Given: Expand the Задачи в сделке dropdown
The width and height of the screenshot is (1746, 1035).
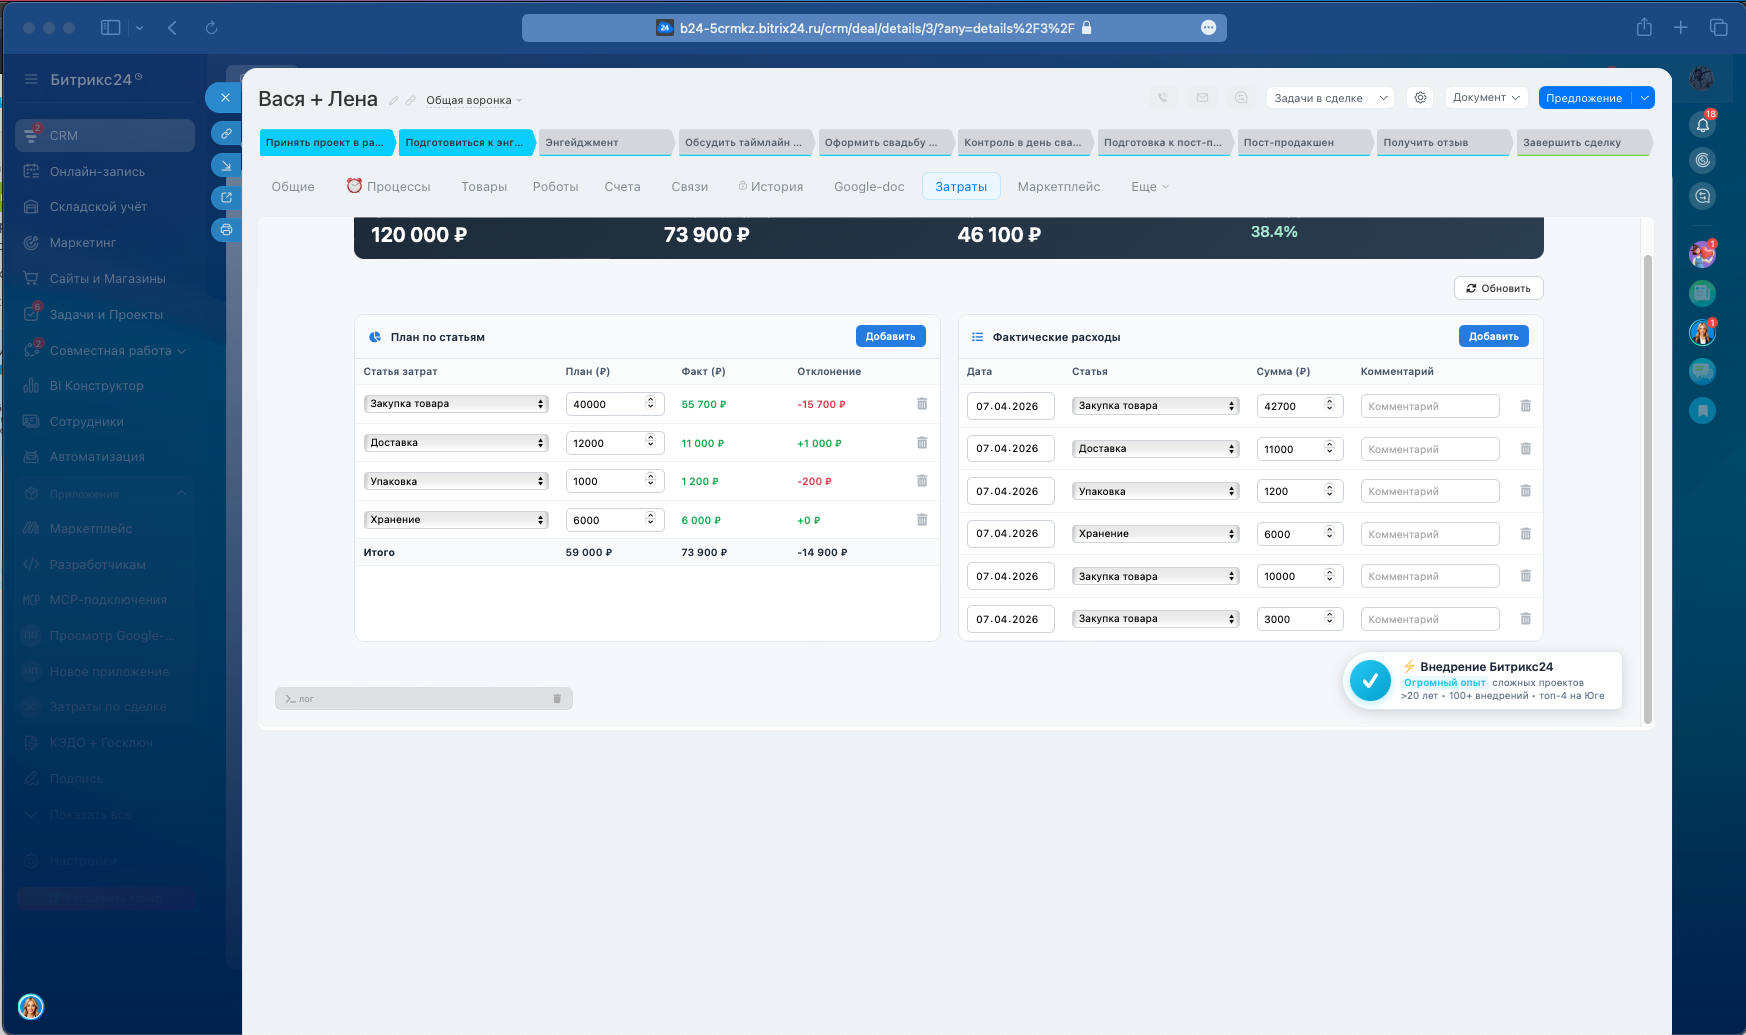Looking at the screenshot, I should [1330, 98].
